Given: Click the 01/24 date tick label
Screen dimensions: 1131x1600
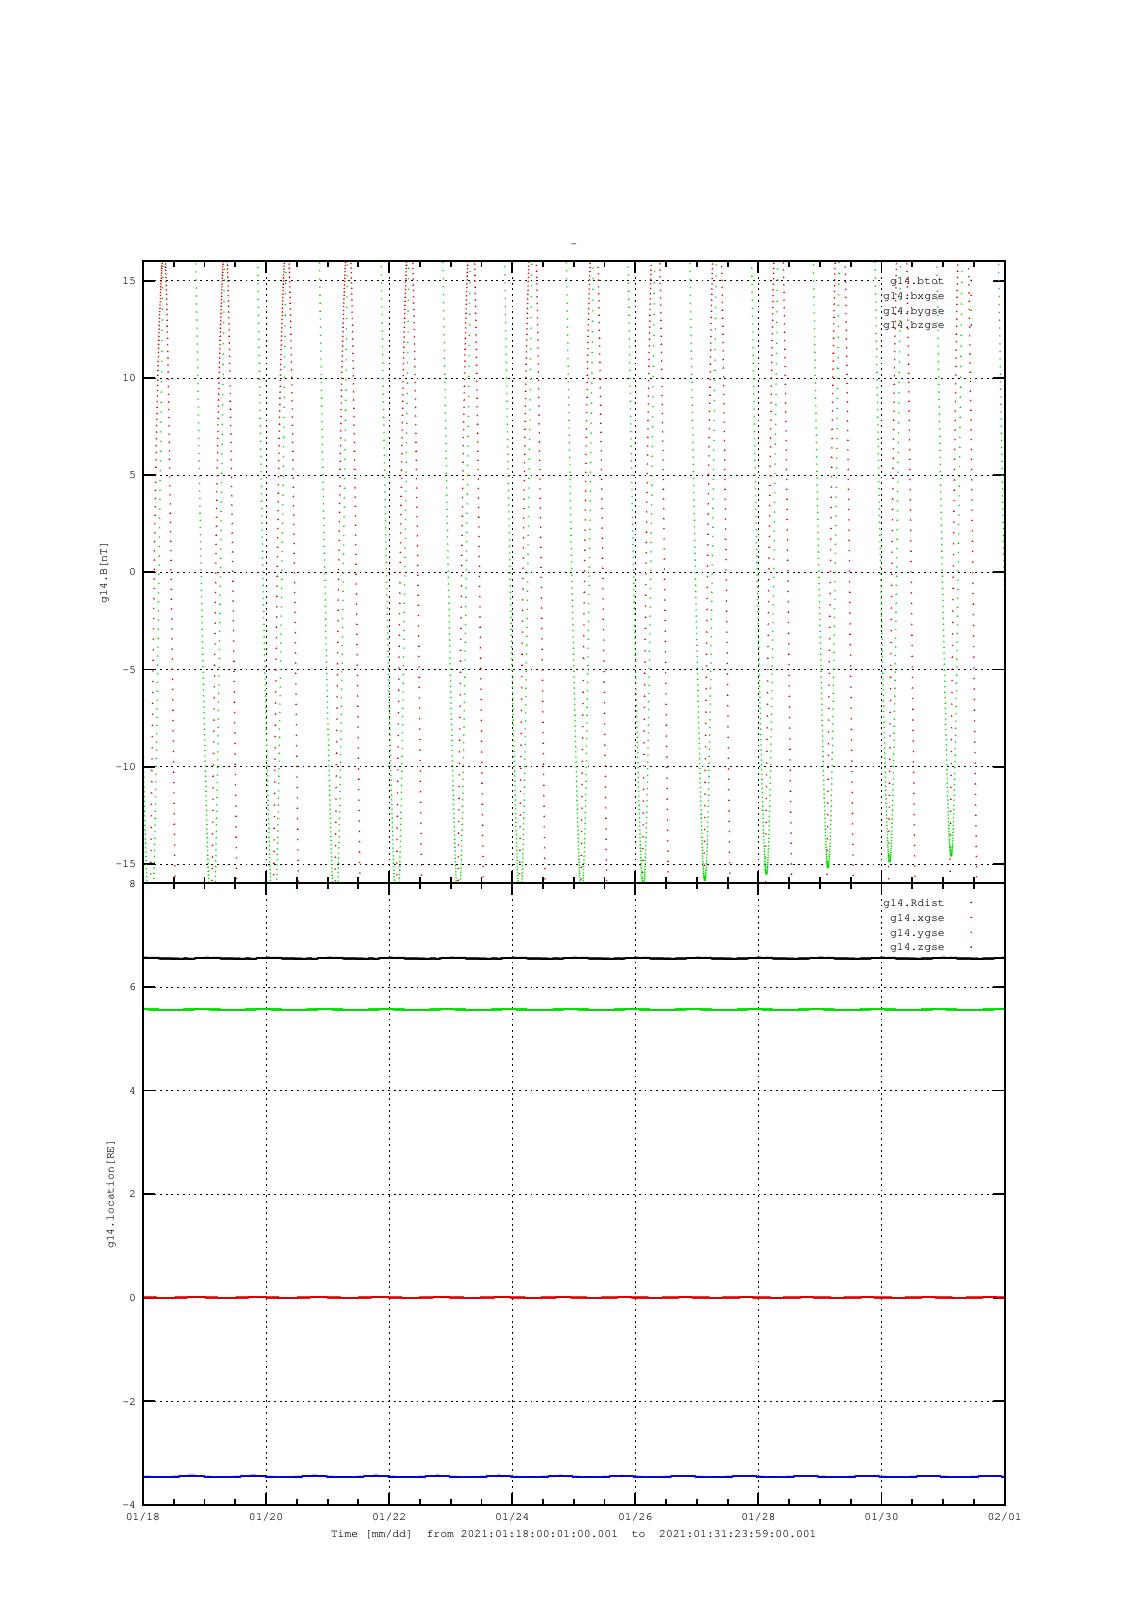Looking at the screenshot, I should click(512, 1516).
